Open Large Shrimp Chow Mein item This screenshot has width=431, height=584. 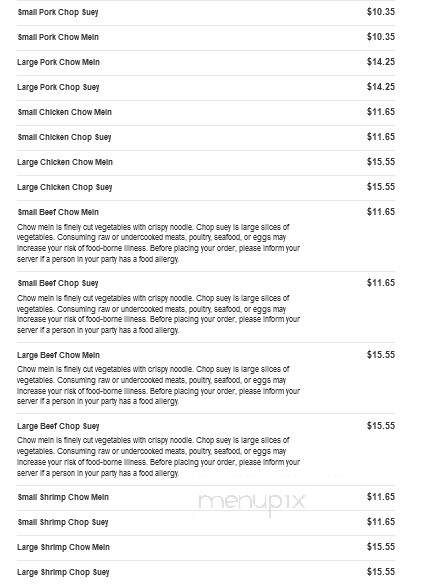pos(63,547)
